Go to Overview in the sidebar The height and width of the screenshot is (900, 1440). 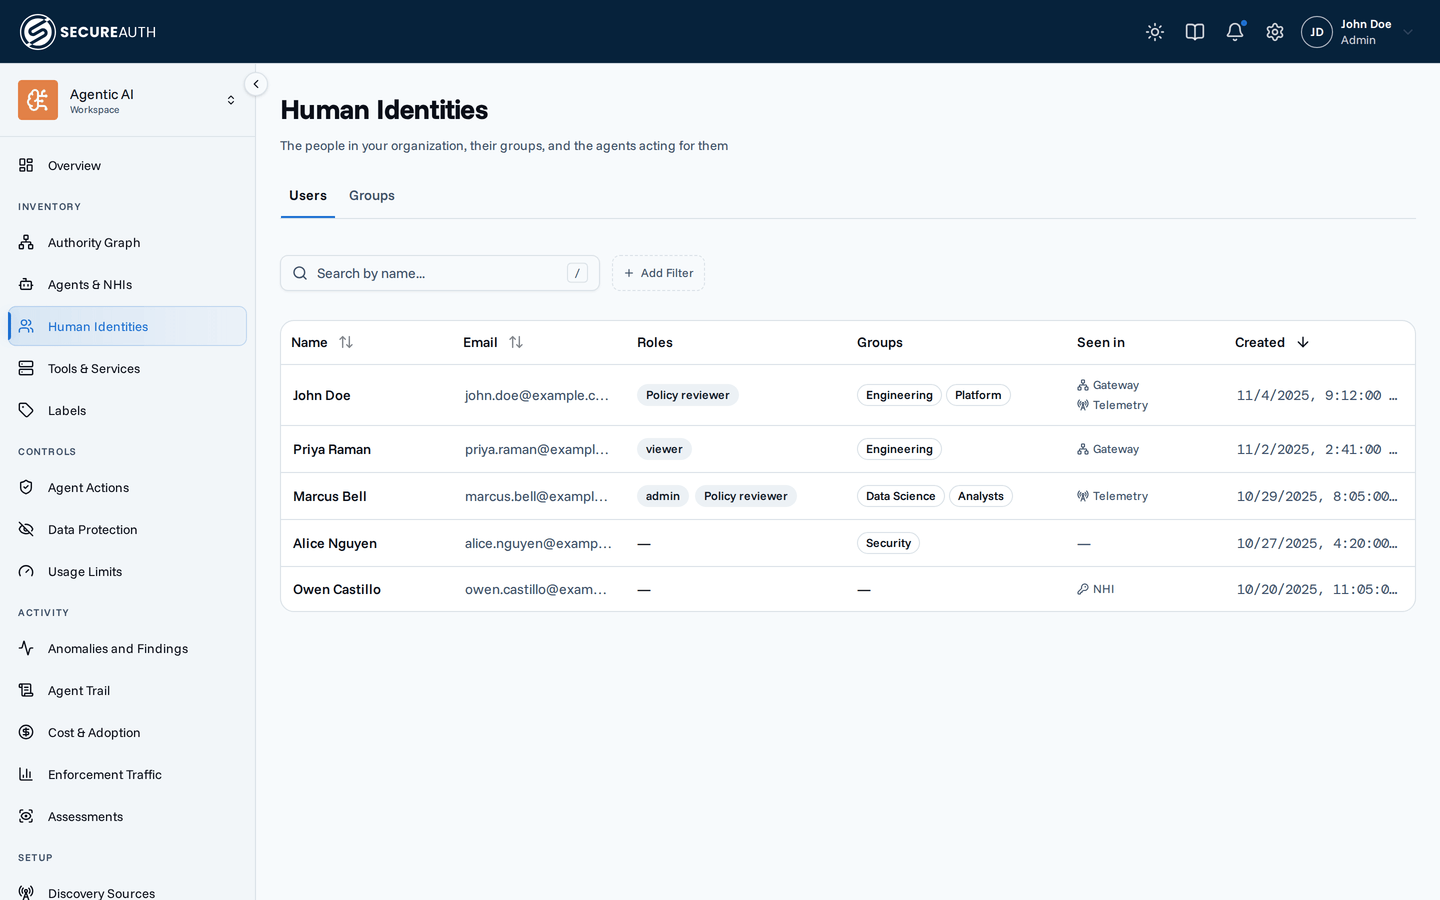click(x=127, y=166)
